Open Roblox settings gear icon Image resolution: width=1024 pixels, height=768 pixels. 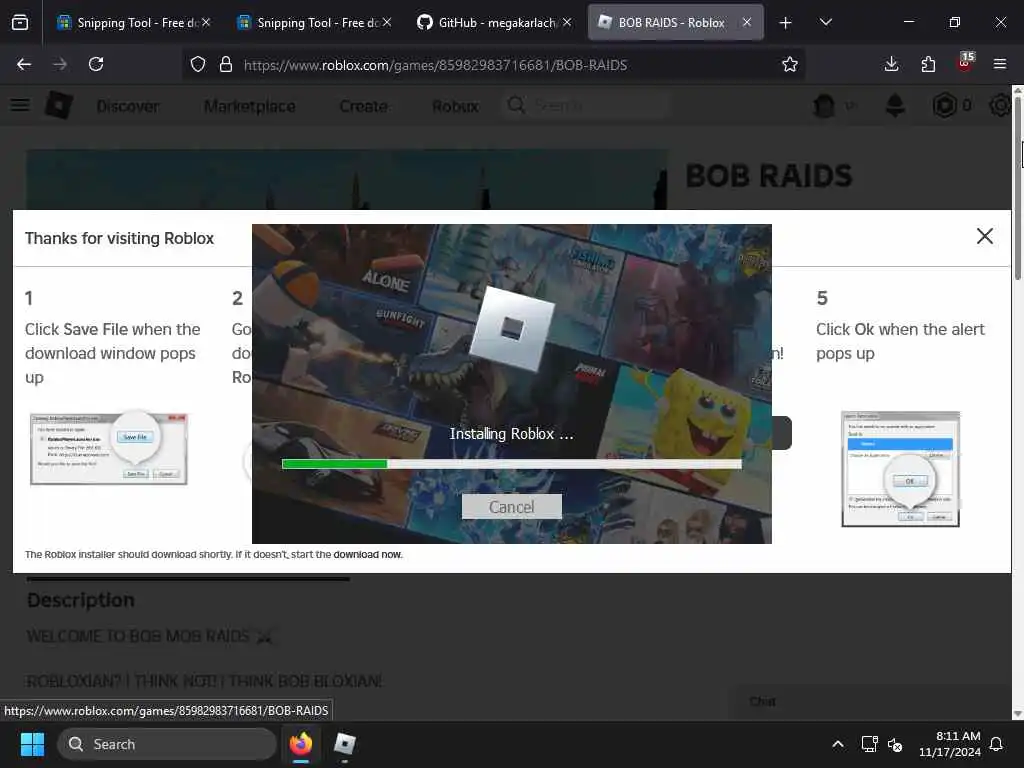pyautogui.click(x=1000, y=105)
